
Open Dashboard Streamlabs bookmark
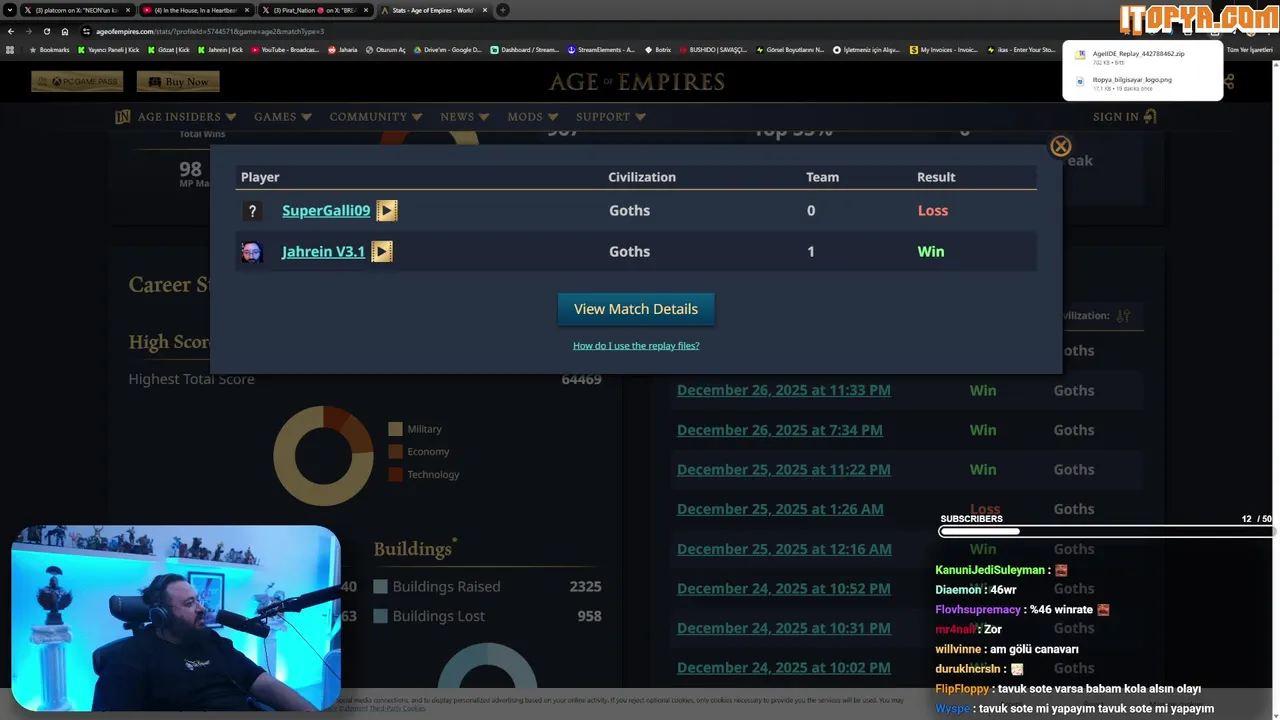click(x=525, y=49)
